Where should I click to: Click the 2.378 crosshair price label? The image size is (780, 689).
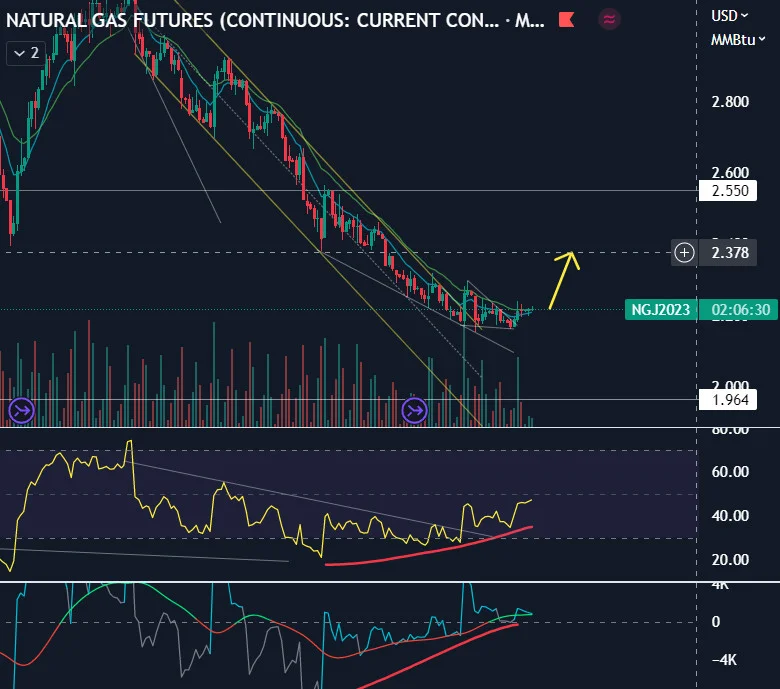click(730, 253)
